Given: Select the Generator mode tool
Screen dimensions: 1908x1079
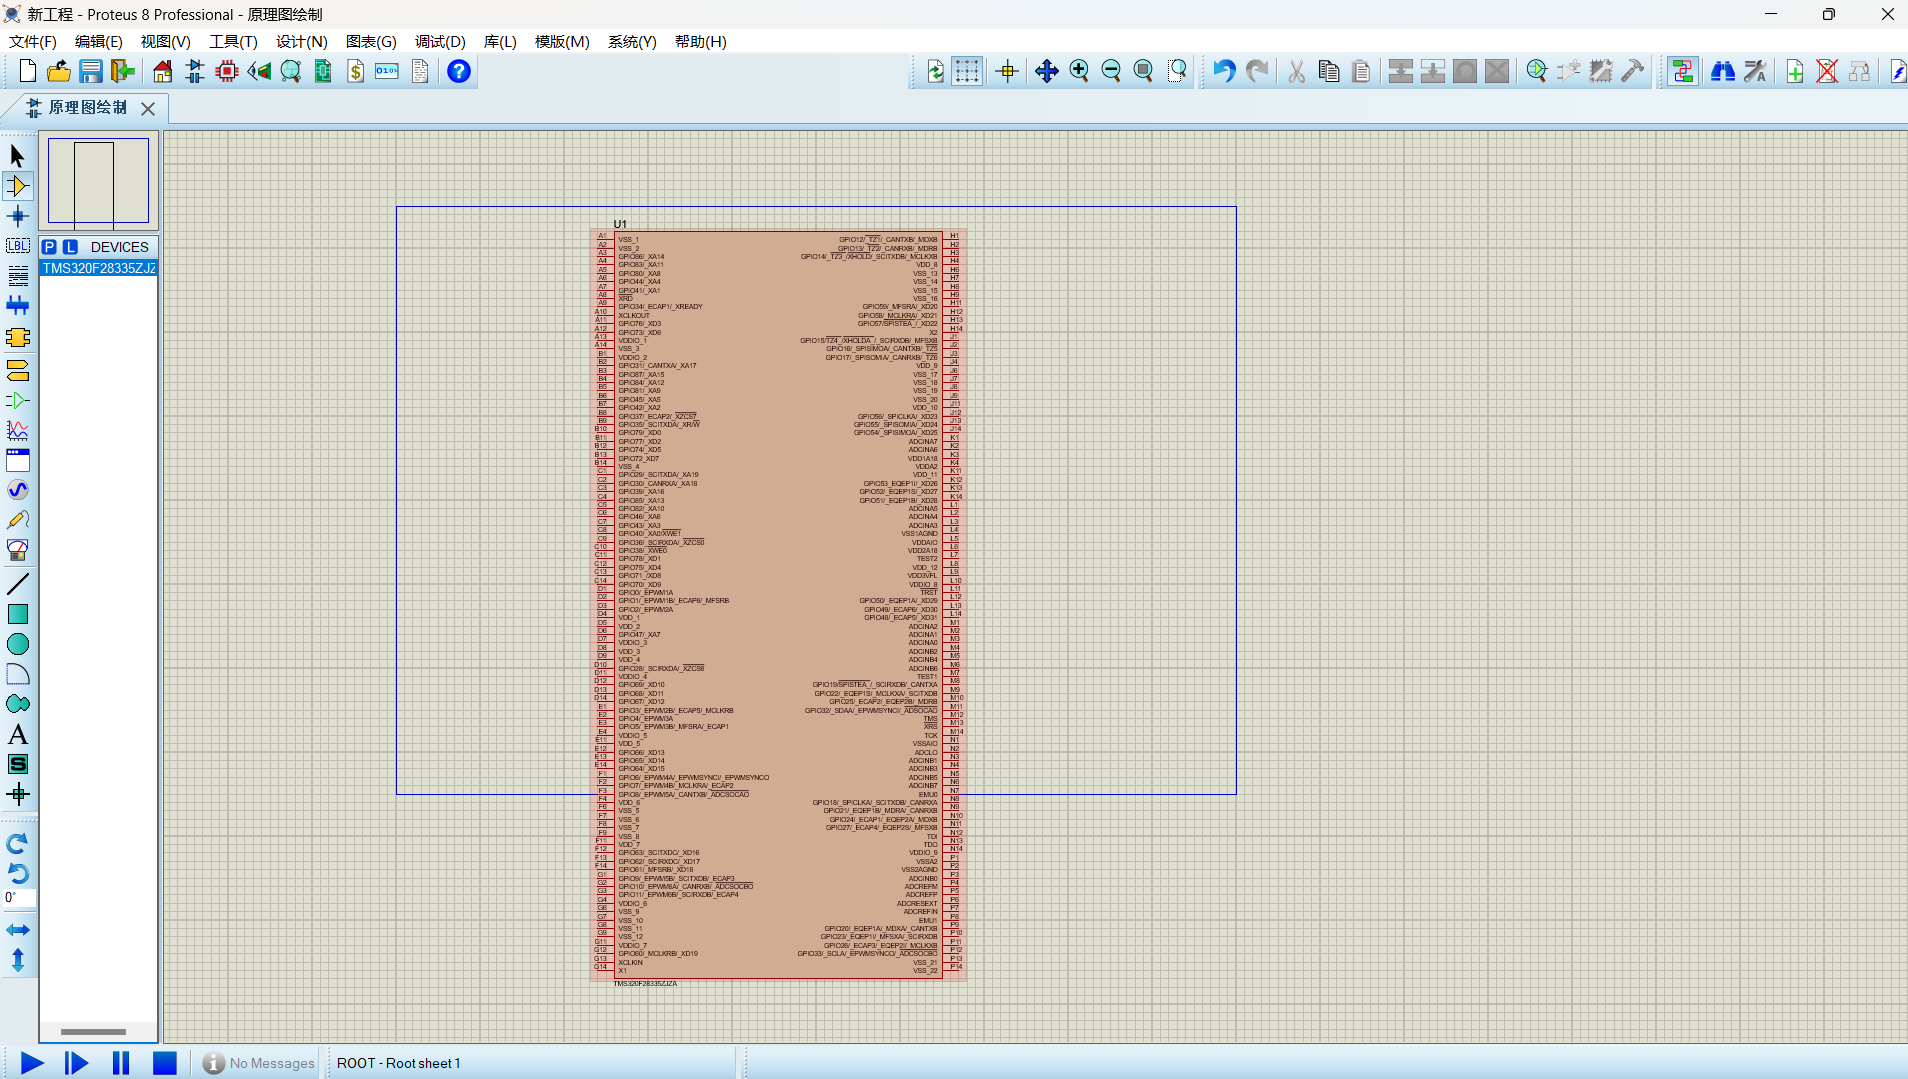Looking at the screenshot, I should pyautogui.click(x=17, y=490).
